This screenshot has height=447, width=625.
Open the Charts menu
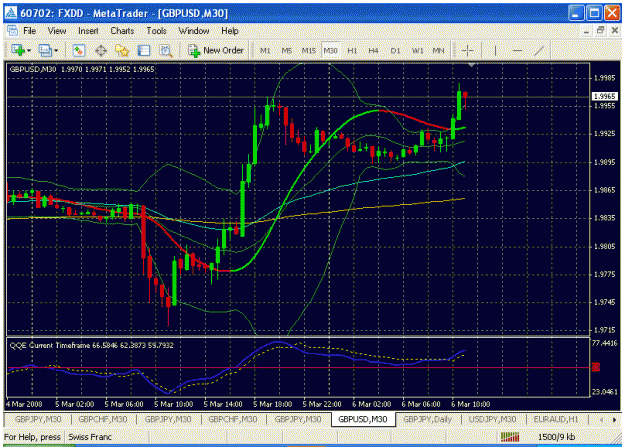pos(122,31)
